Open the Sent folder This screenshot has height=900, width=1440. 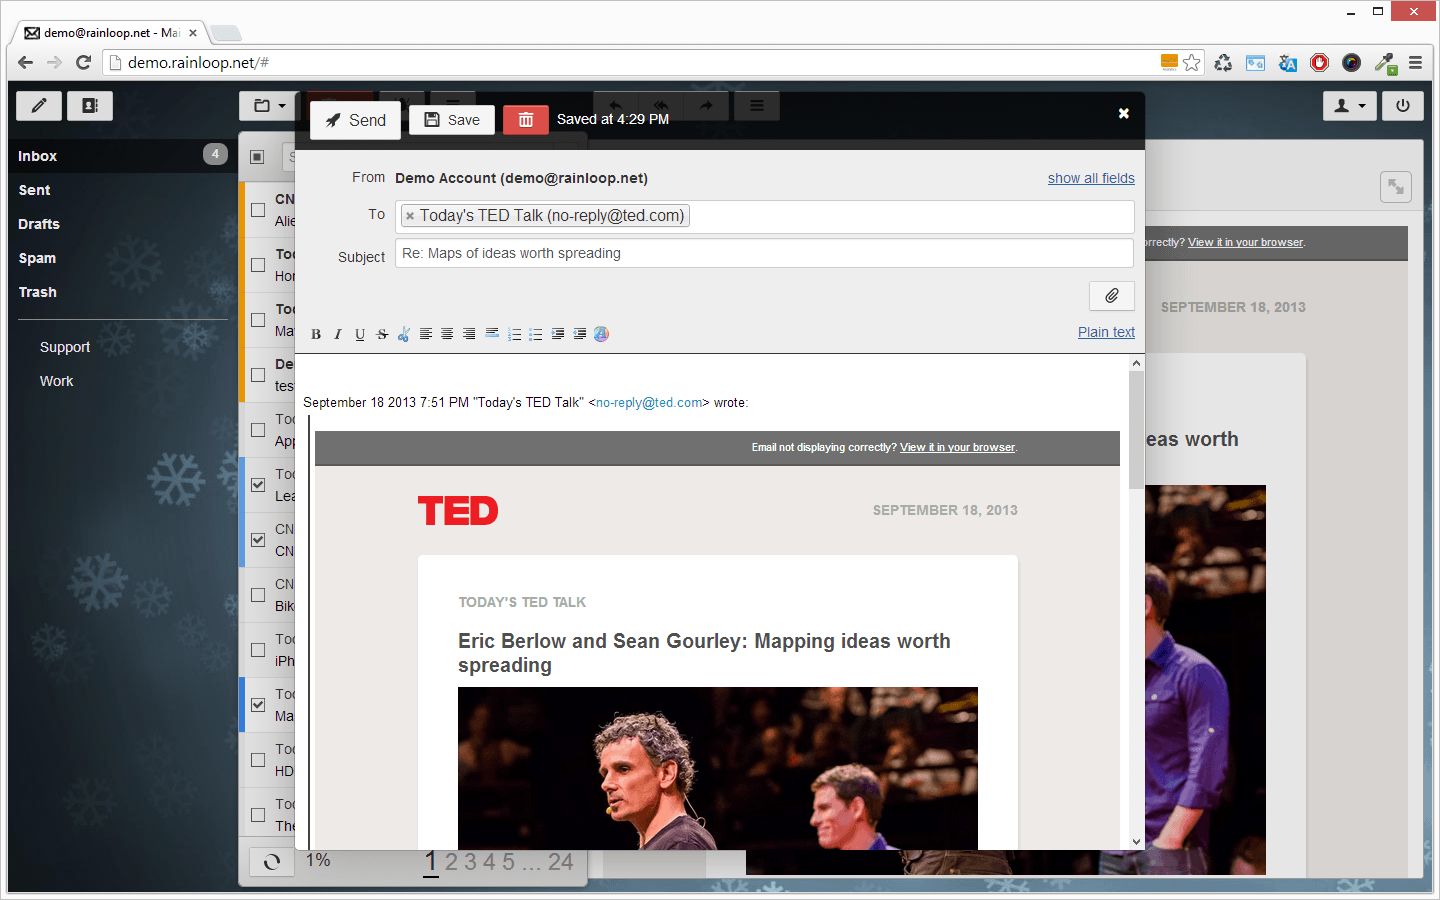(123, 190)
